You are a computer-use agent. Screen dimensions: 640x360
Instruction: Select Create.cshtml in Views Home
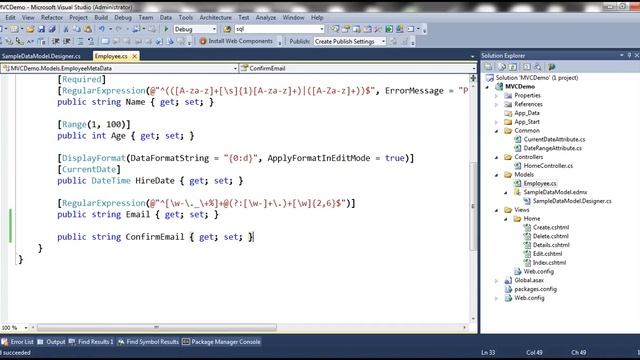[551, 228]
